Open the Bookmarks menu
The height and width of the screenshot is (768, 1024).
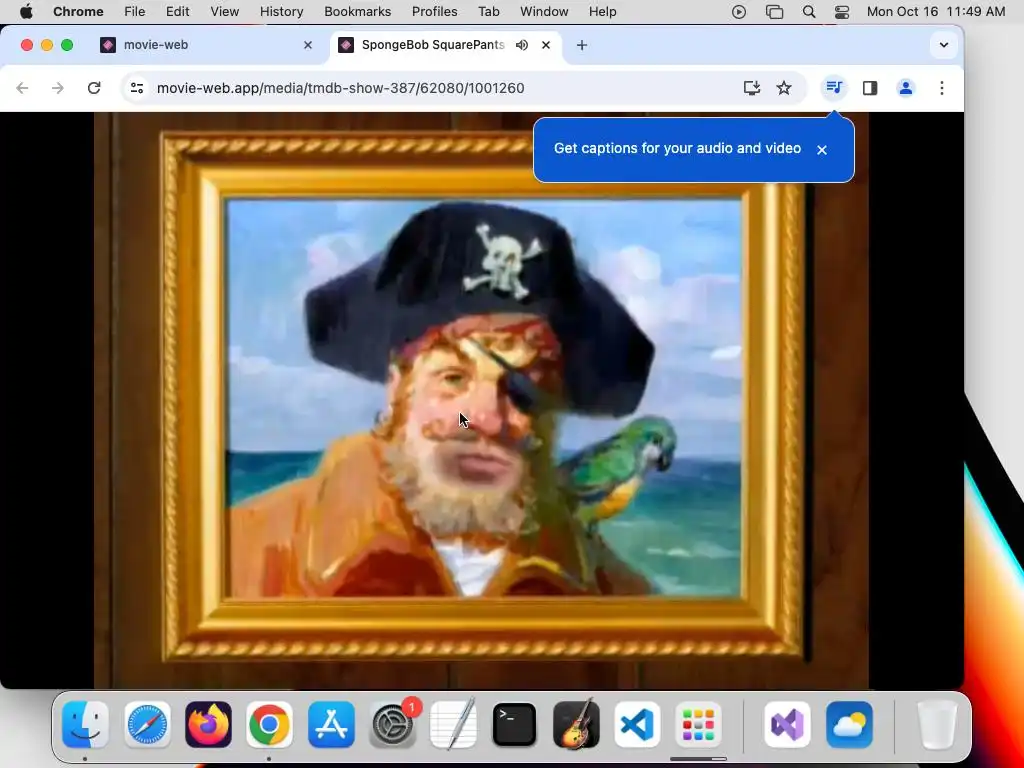(x=357, y=12)
